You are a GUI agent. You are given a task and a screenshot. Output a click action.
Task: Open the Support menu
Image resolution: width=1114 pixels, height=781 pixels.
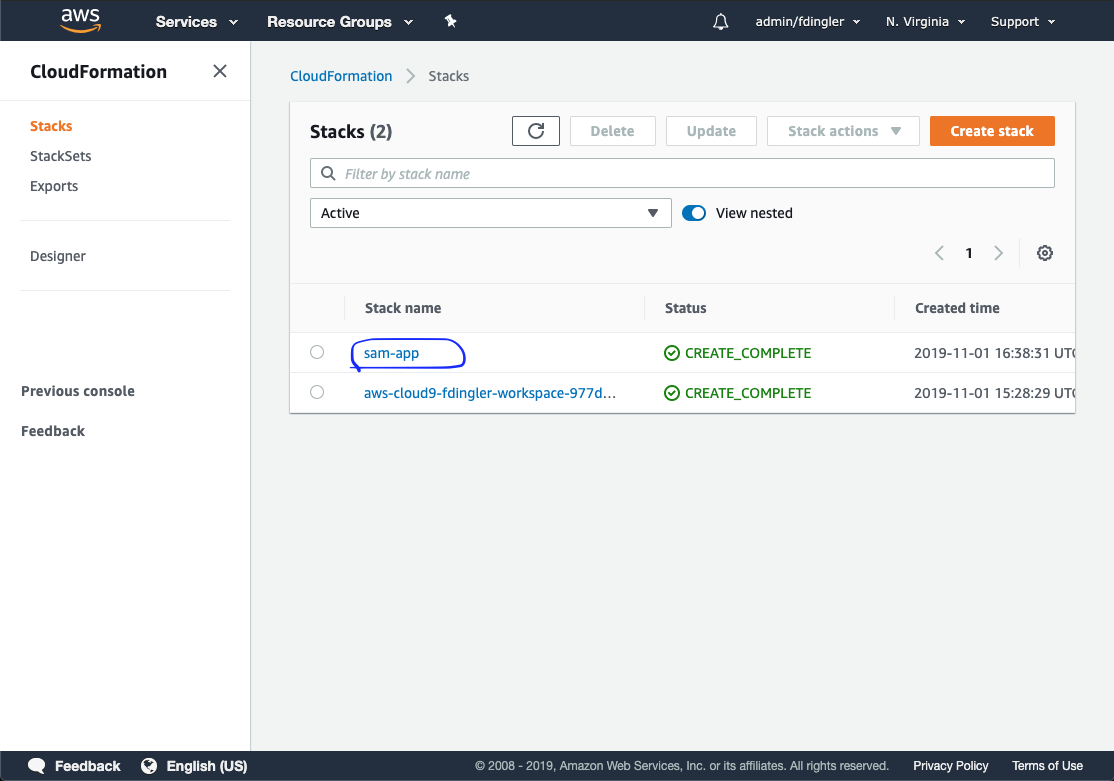[1022, 22]
